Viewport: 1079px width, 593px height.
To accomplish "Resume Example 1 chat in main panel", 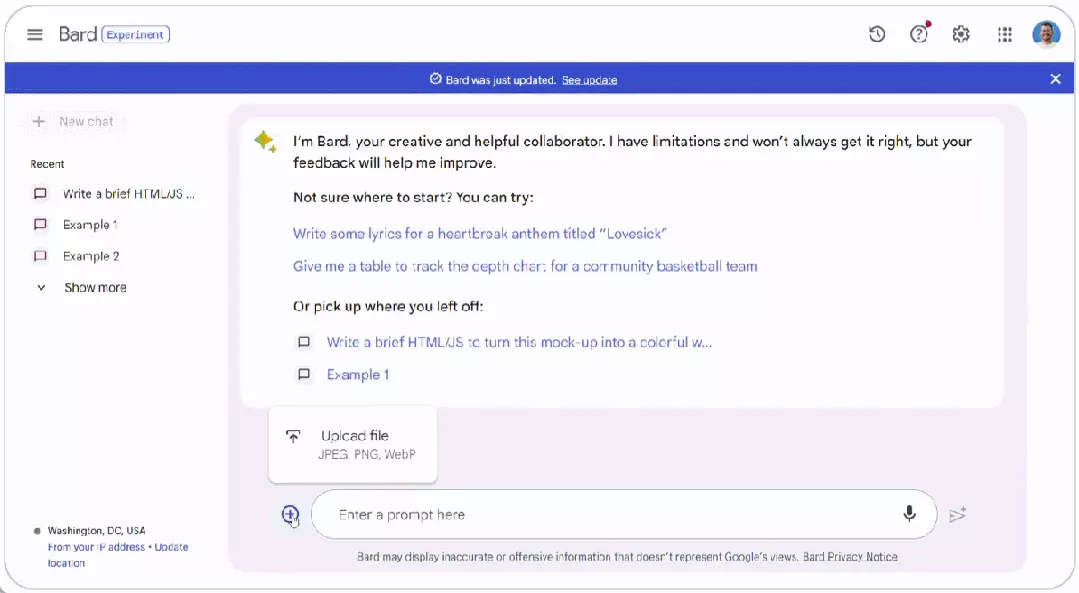I will point(358,374).
